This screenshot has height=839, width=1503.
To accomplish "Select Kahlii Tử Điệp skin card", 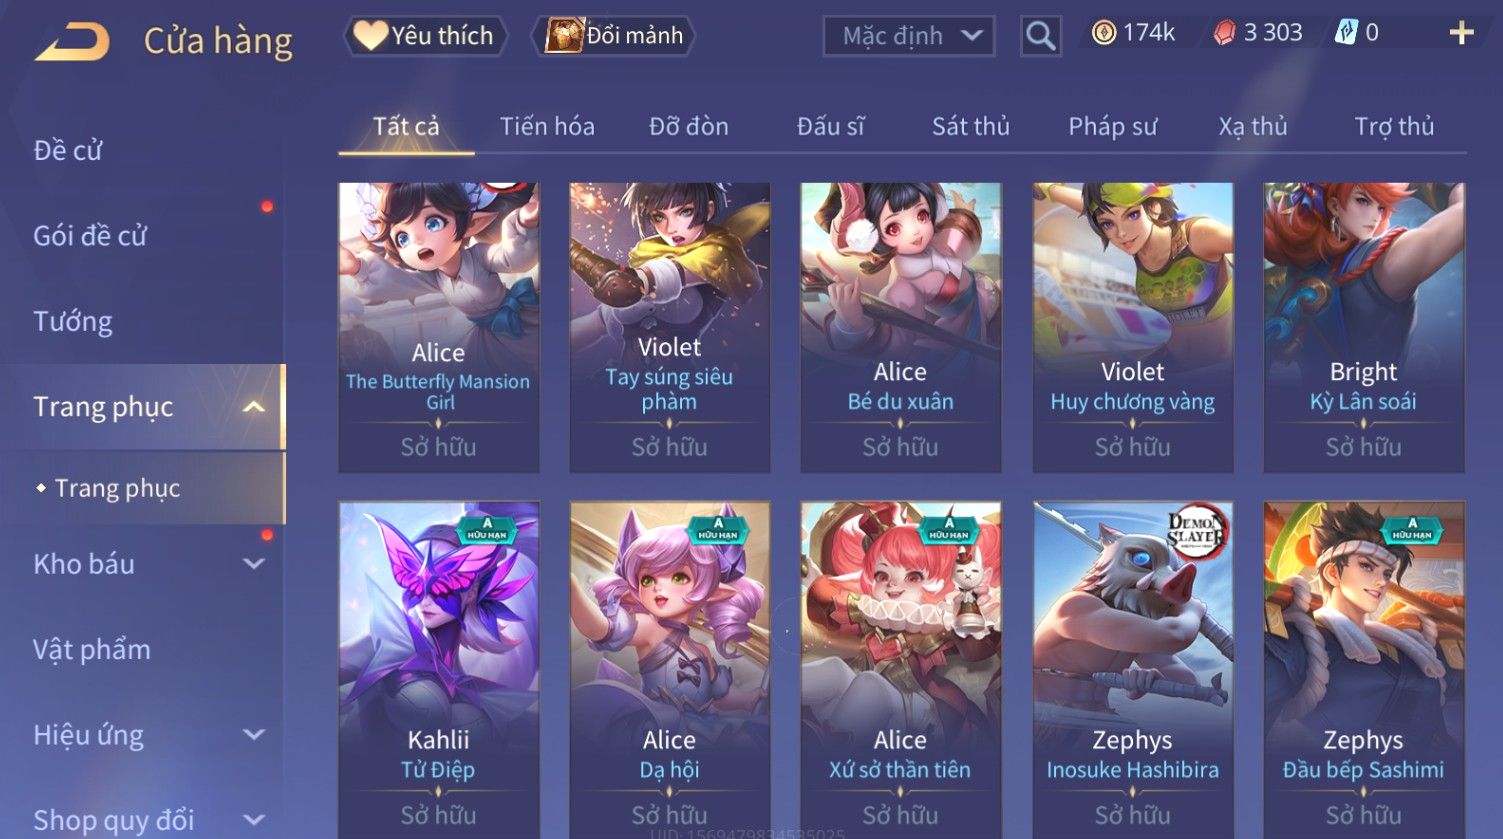I will coord(439,670).
